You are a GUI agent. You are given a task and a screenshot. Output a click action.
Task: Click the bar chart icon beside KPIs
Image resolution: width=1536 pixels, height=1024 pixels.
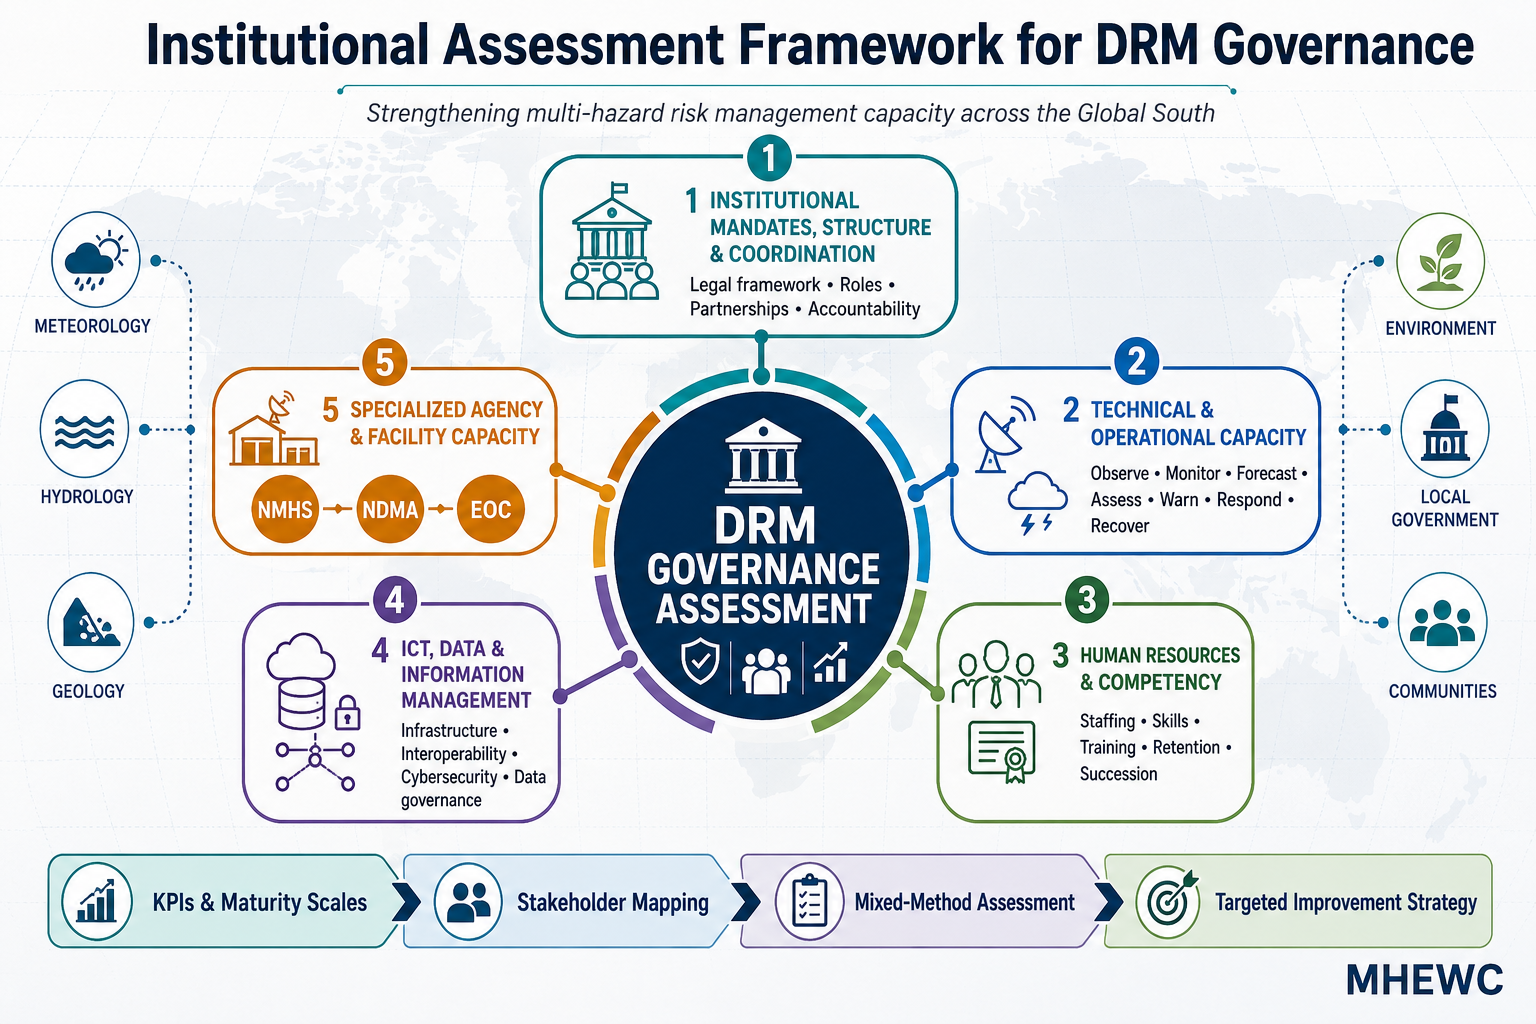coord(97,901)
